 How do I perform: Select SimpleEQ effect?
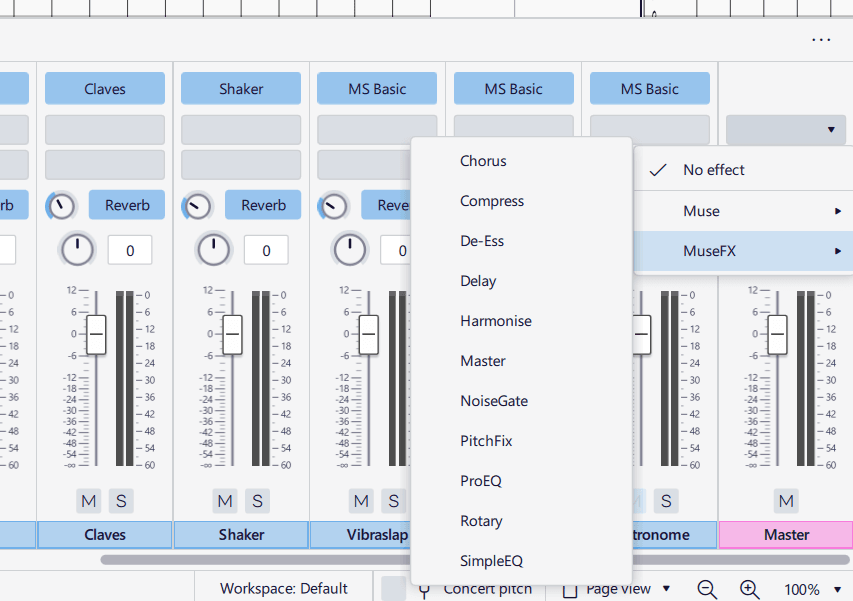(521, 561)
